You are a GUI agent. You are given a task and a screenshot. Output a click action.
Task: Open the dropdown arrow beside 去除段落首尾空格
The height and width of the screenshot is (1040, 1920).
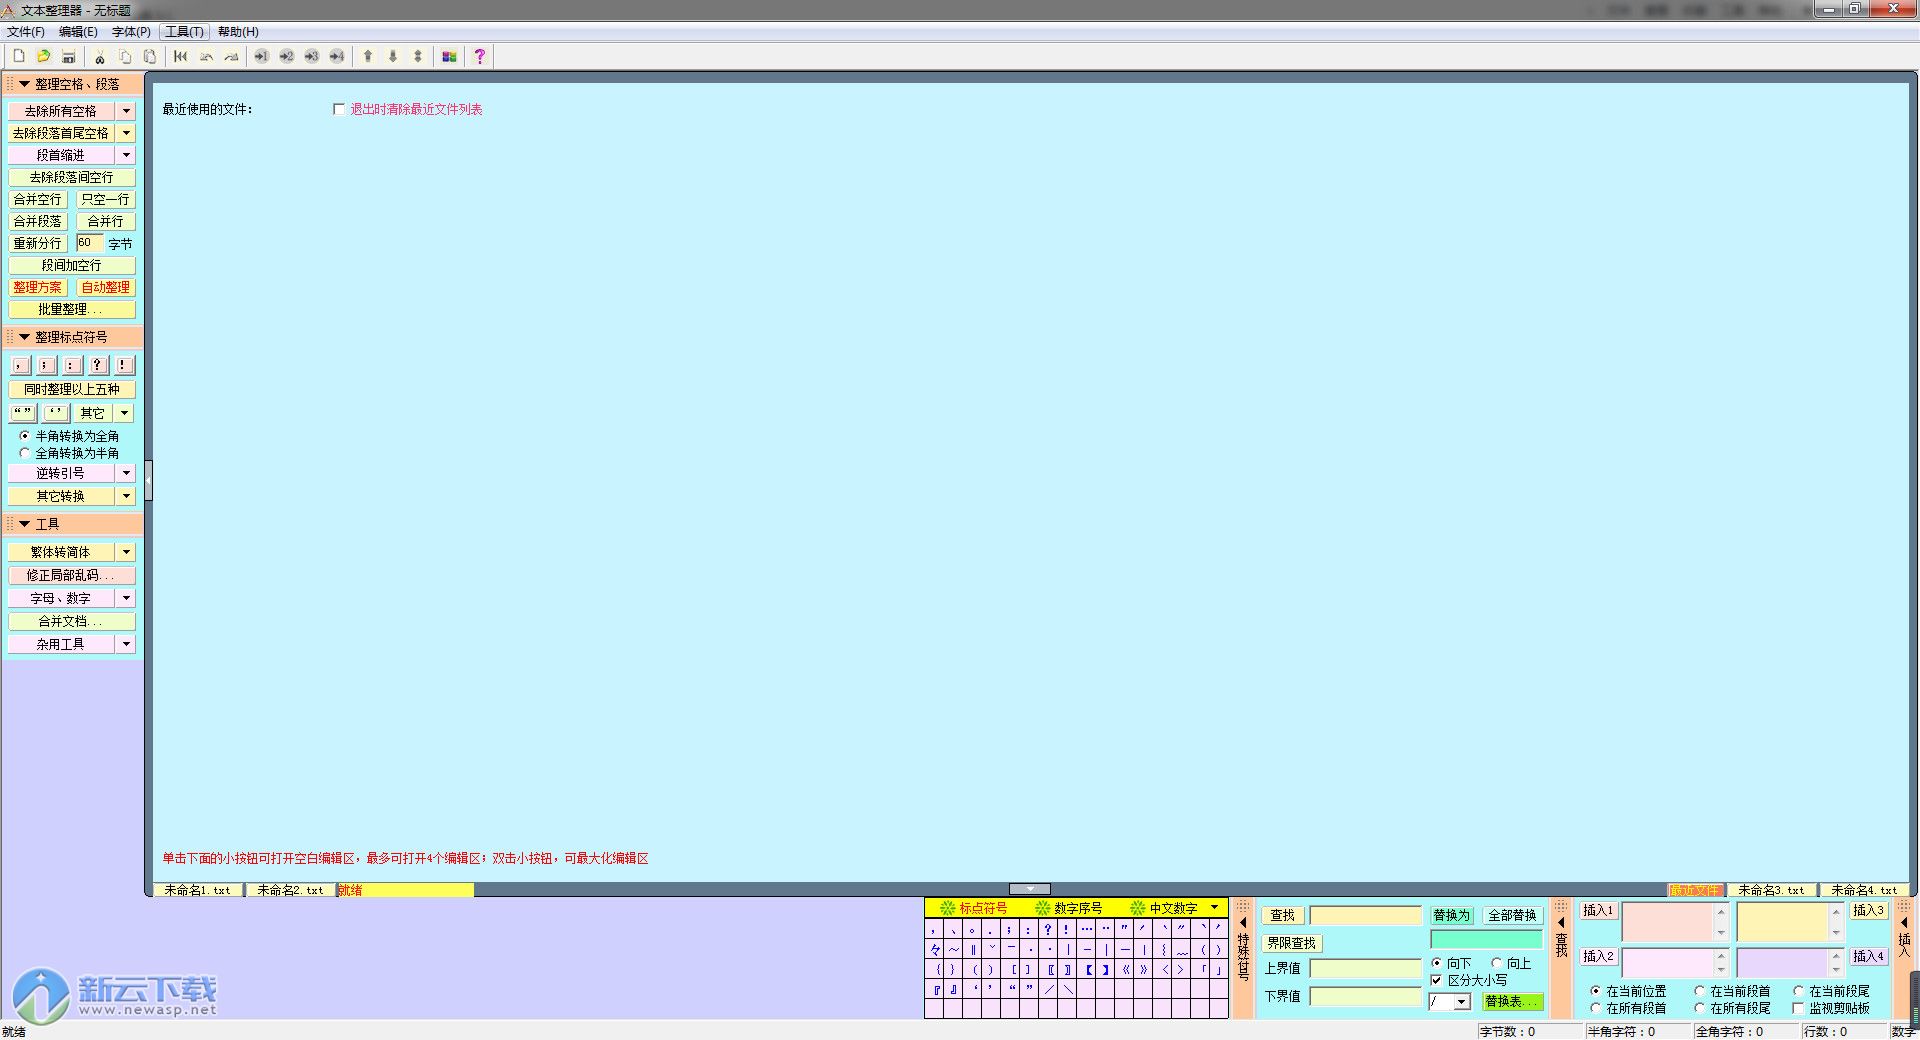click(126, 133)
